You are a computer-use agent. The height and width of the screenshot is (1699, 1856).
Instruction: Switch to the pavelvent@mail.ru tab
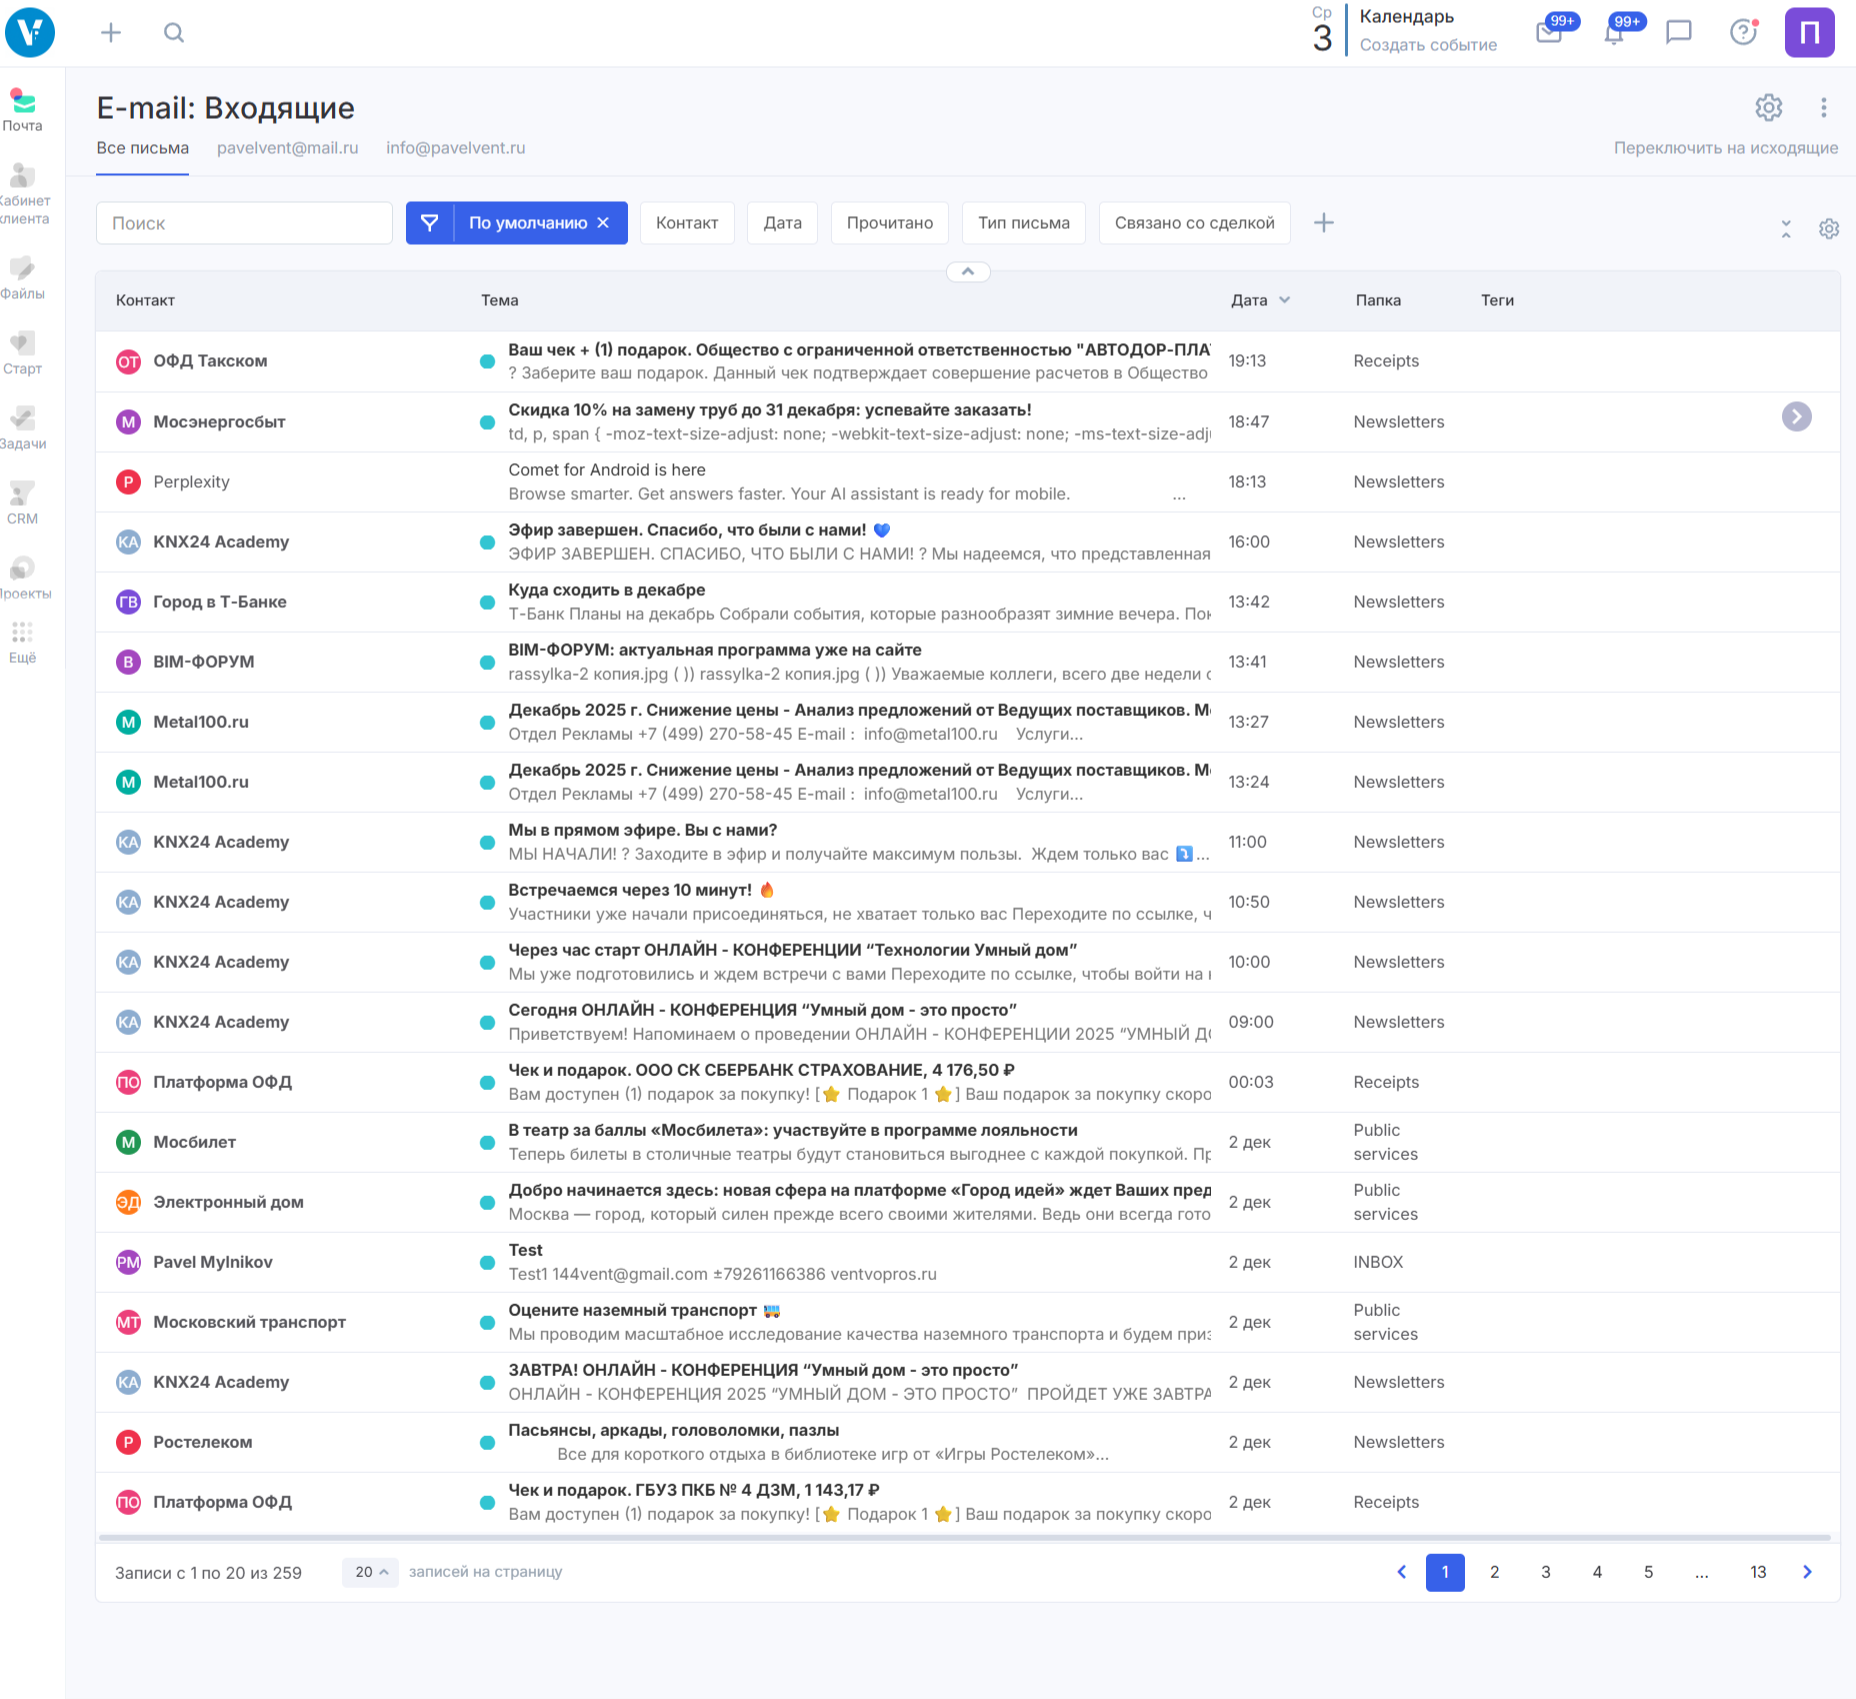(x=287, y=148)
